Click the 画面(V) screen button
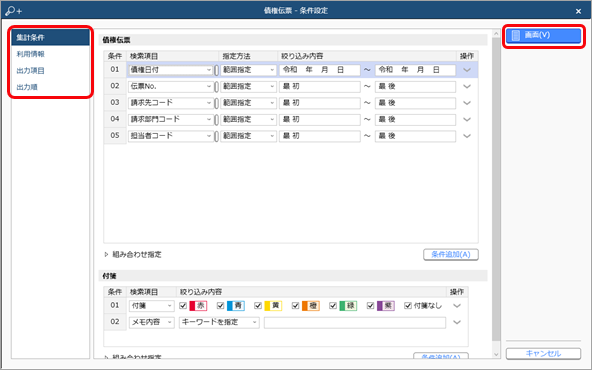The height and width of the screenshot is (370, 592). click(x=543, y=35)
